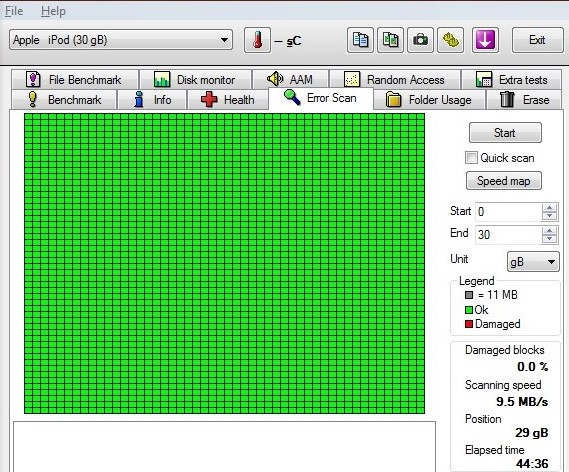Enable the Quick scan checkbox
This screenshot has width=569, height=472.
(x=471, y=158)
